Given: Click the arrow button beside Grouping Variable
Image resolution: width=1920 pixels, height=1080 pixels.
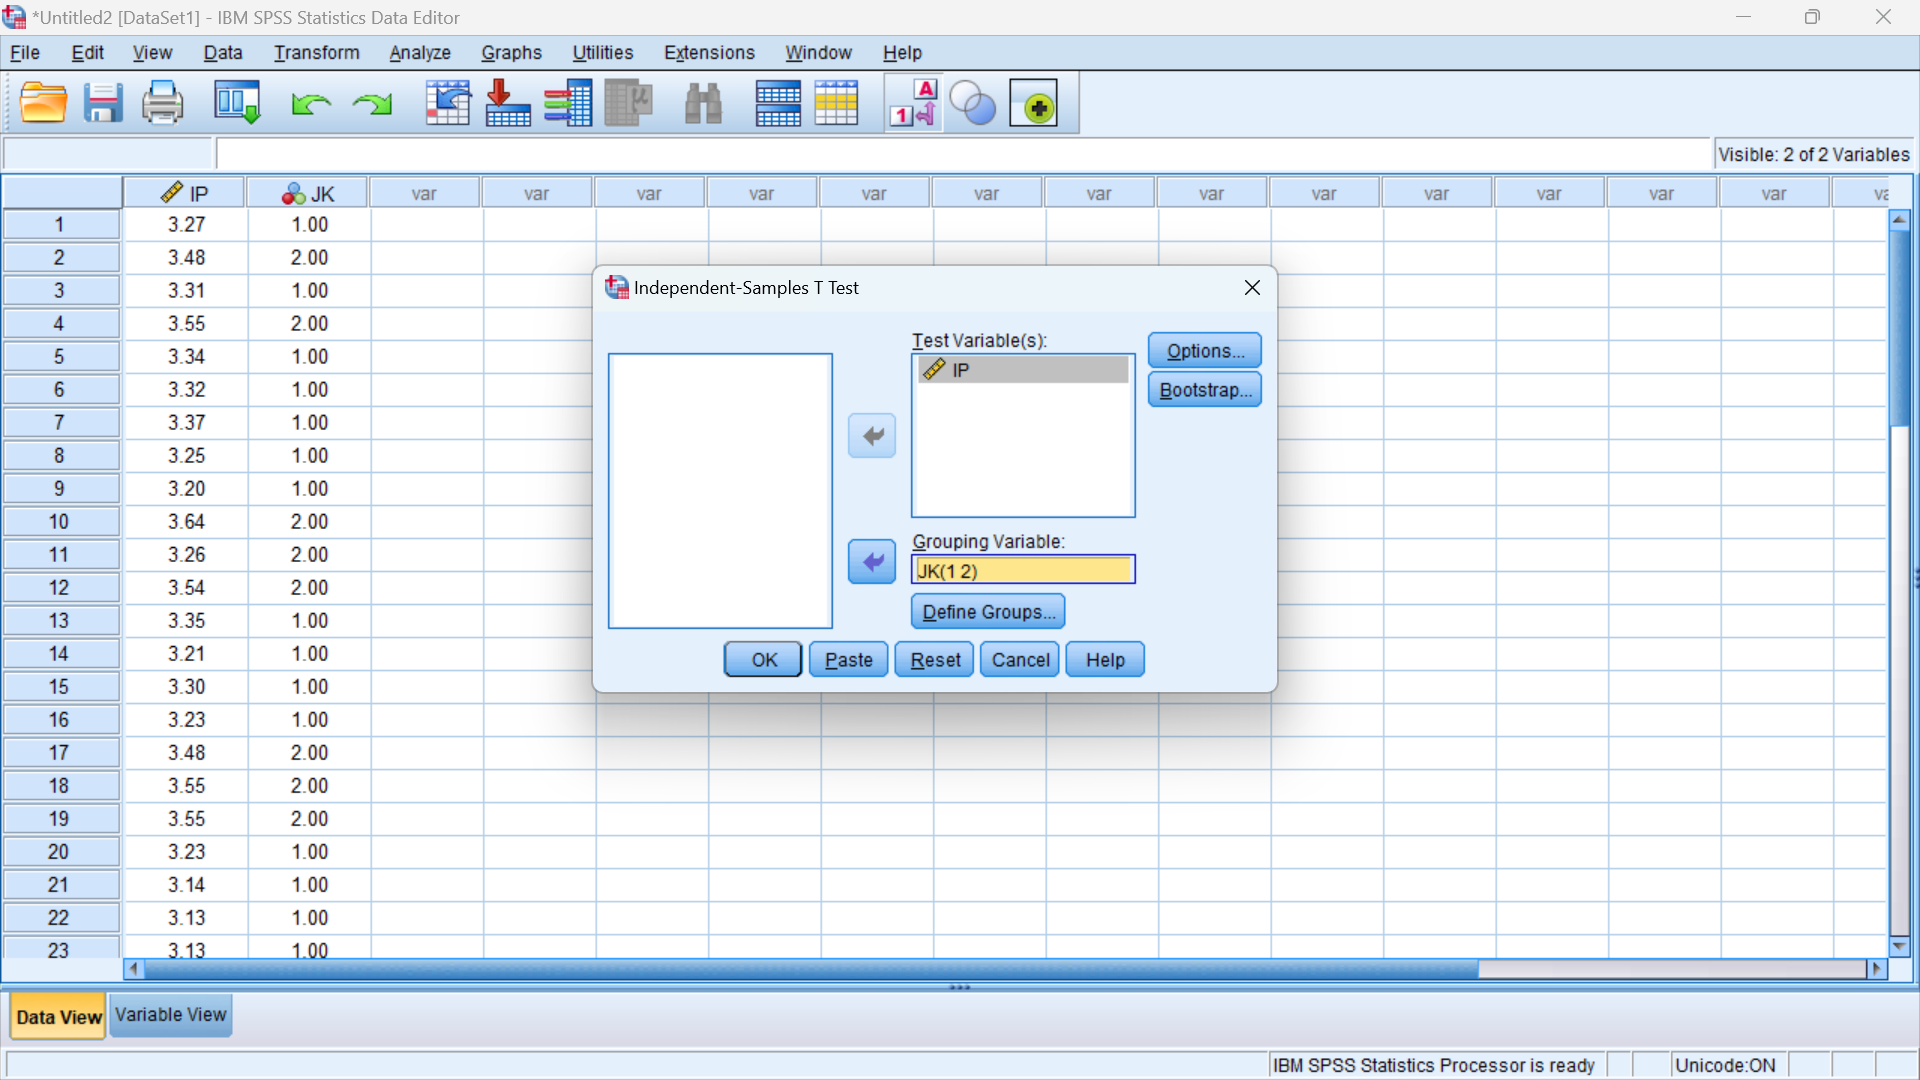Looking at the screenshot, I should [872, 562].
